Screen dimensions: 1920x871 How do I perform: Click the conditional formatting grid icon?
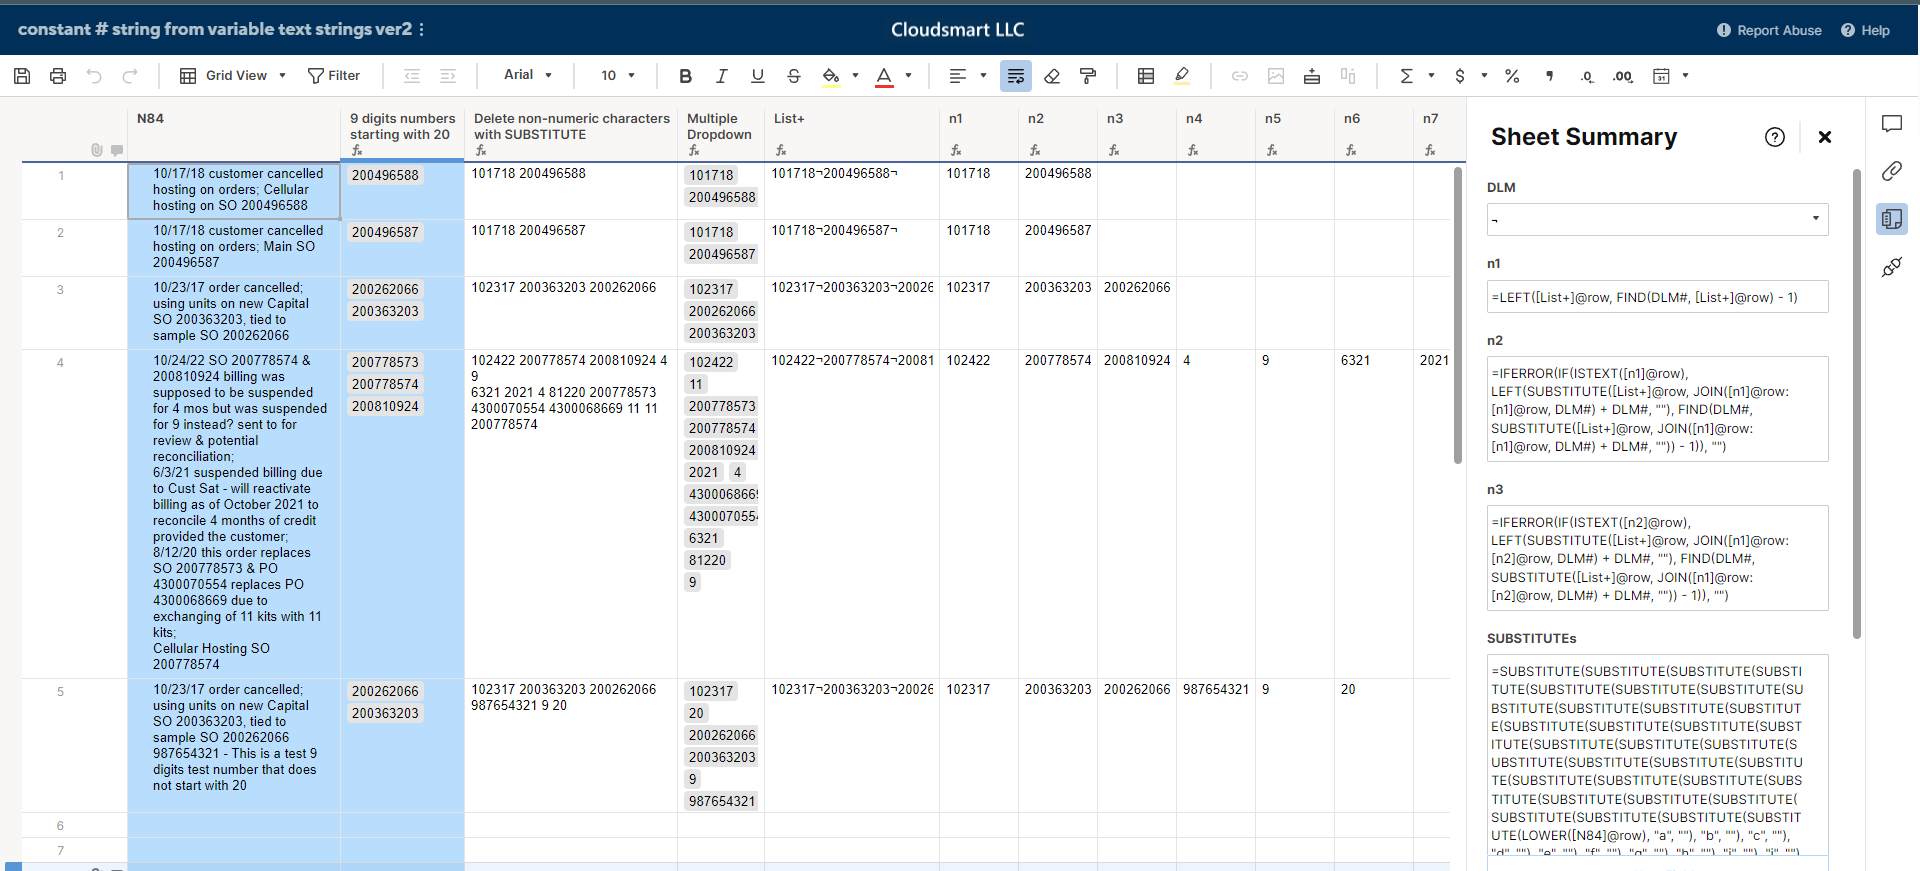(x=1146, y=76)
